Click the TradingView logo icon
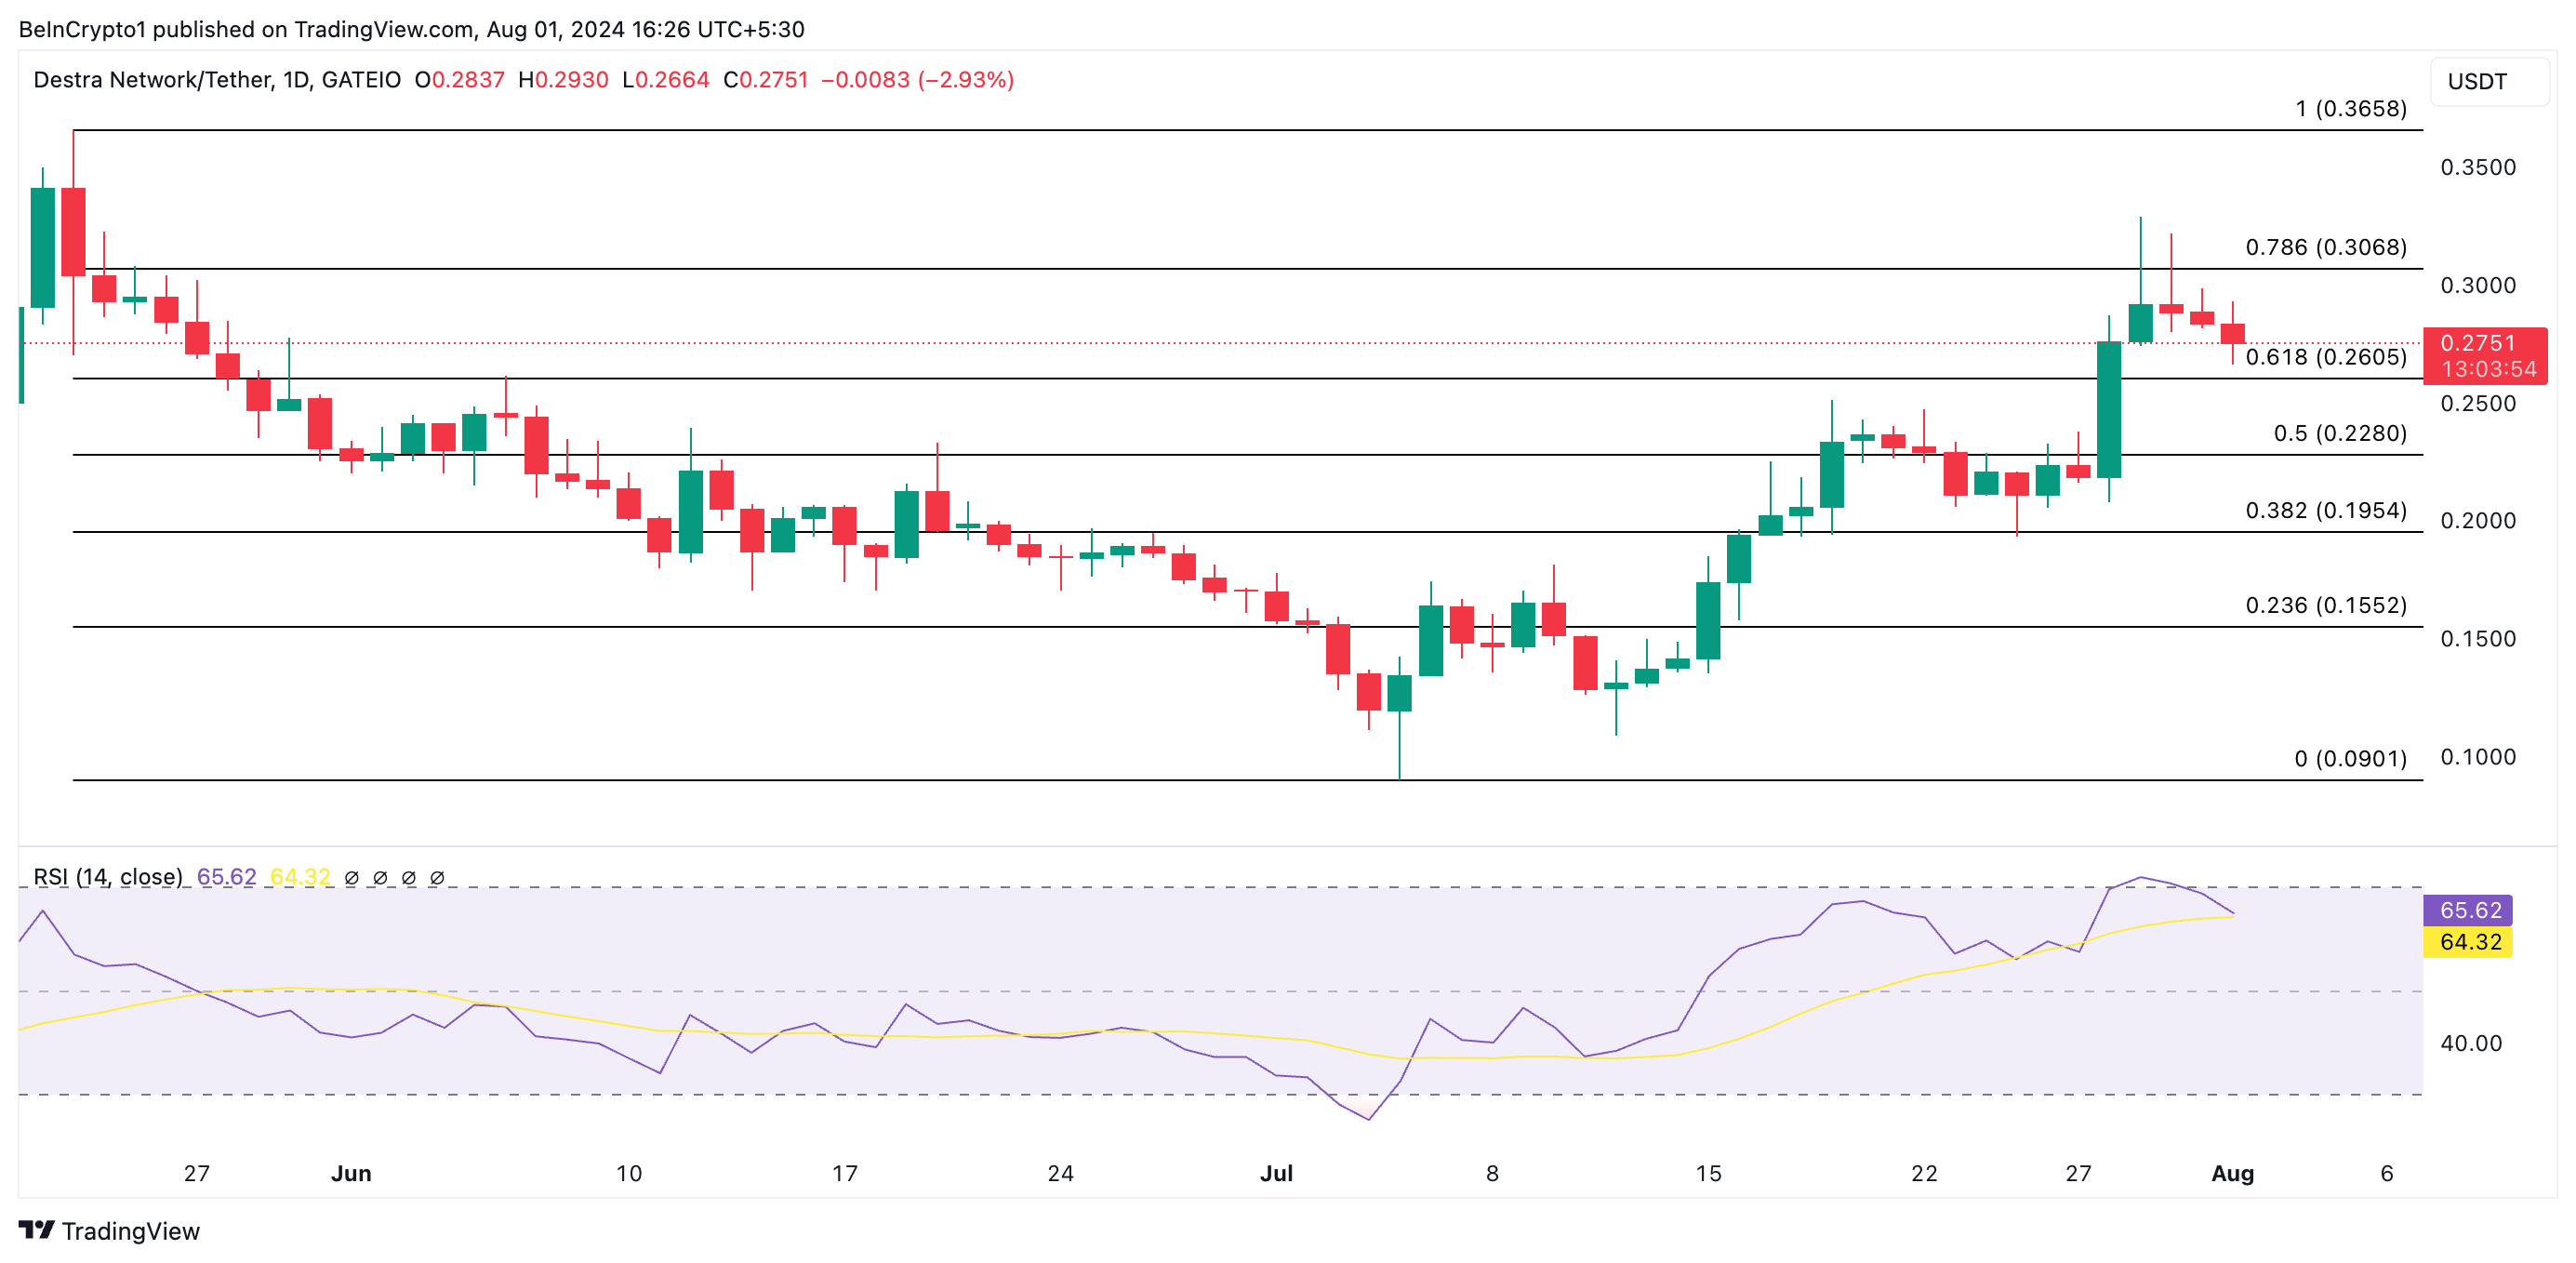Viewport: 2576px width, 1263px height. tap(36, 1229)
